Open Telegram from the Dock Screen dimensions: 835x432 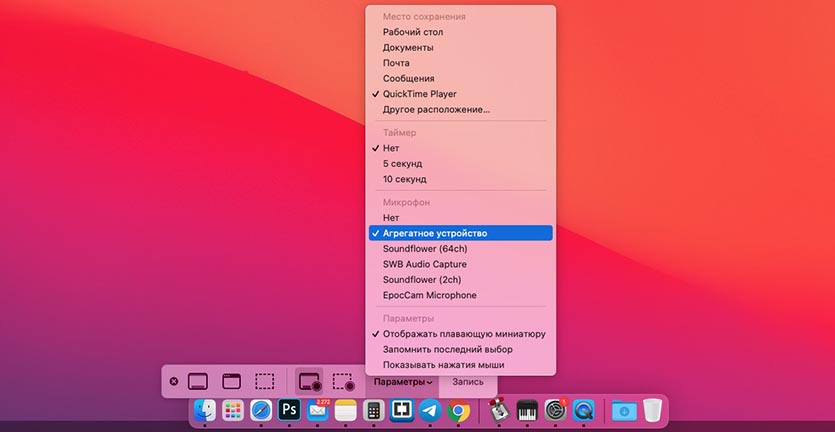tap(430, 410)
